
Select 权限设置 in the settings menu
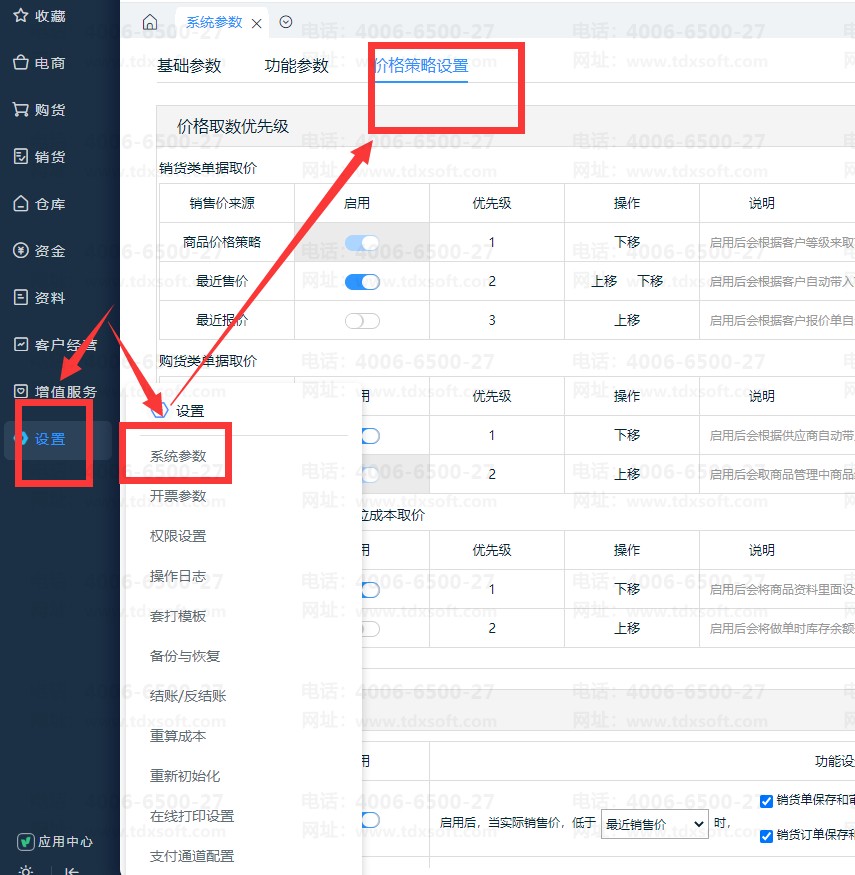coord(178,536)
